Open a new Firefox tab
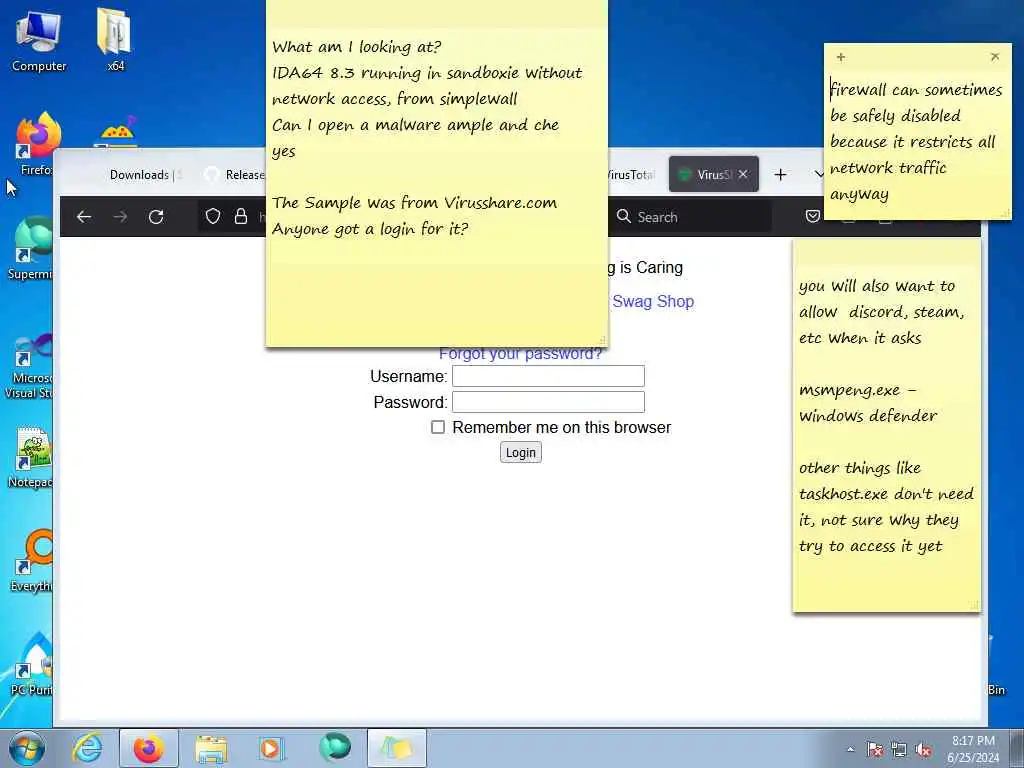Image resolution: width=1024 pixels, height=768 pixels. (780, 174)
